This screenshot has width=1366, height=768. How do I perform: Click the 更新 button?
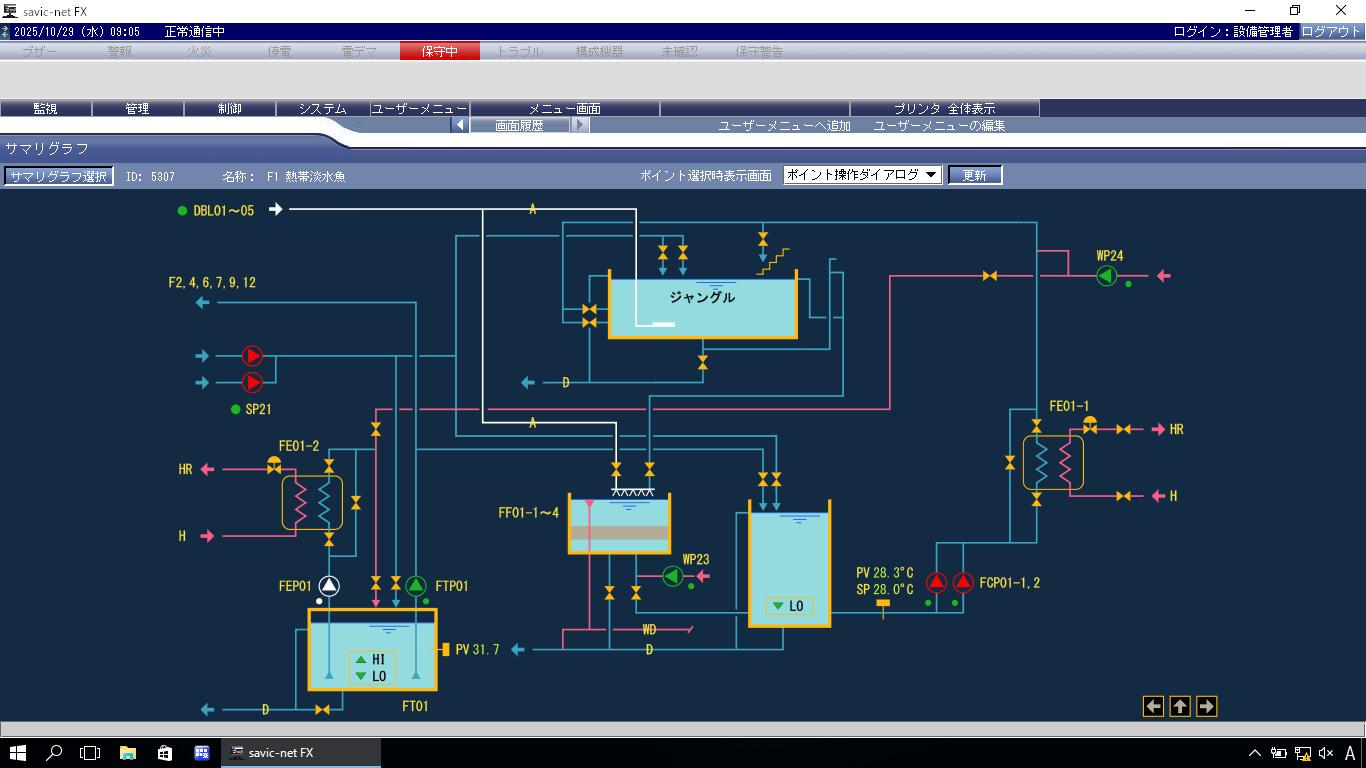[974, 175]
